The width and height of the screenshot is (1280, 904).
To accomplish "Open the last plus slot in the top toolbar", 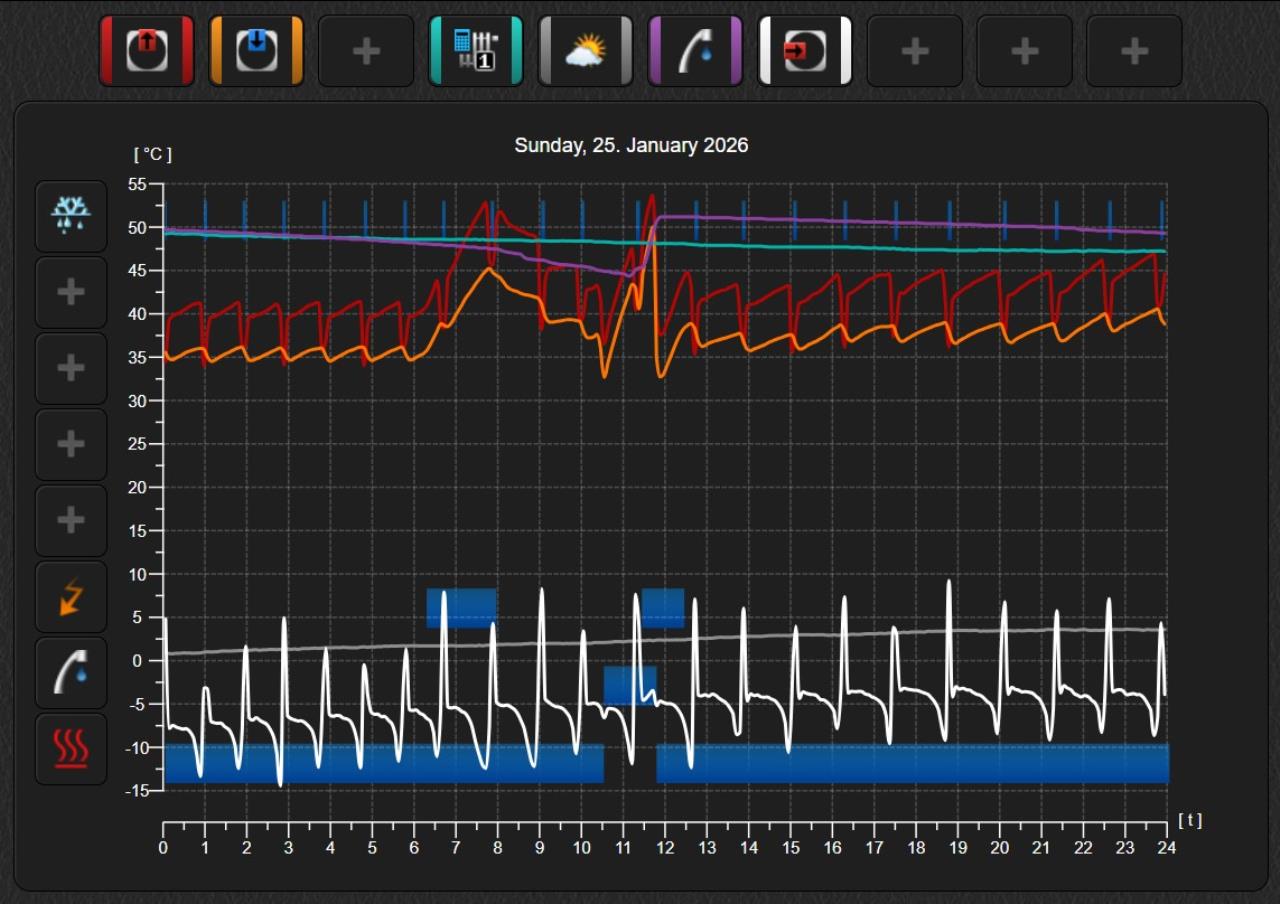I will (x=1134, y=51).
